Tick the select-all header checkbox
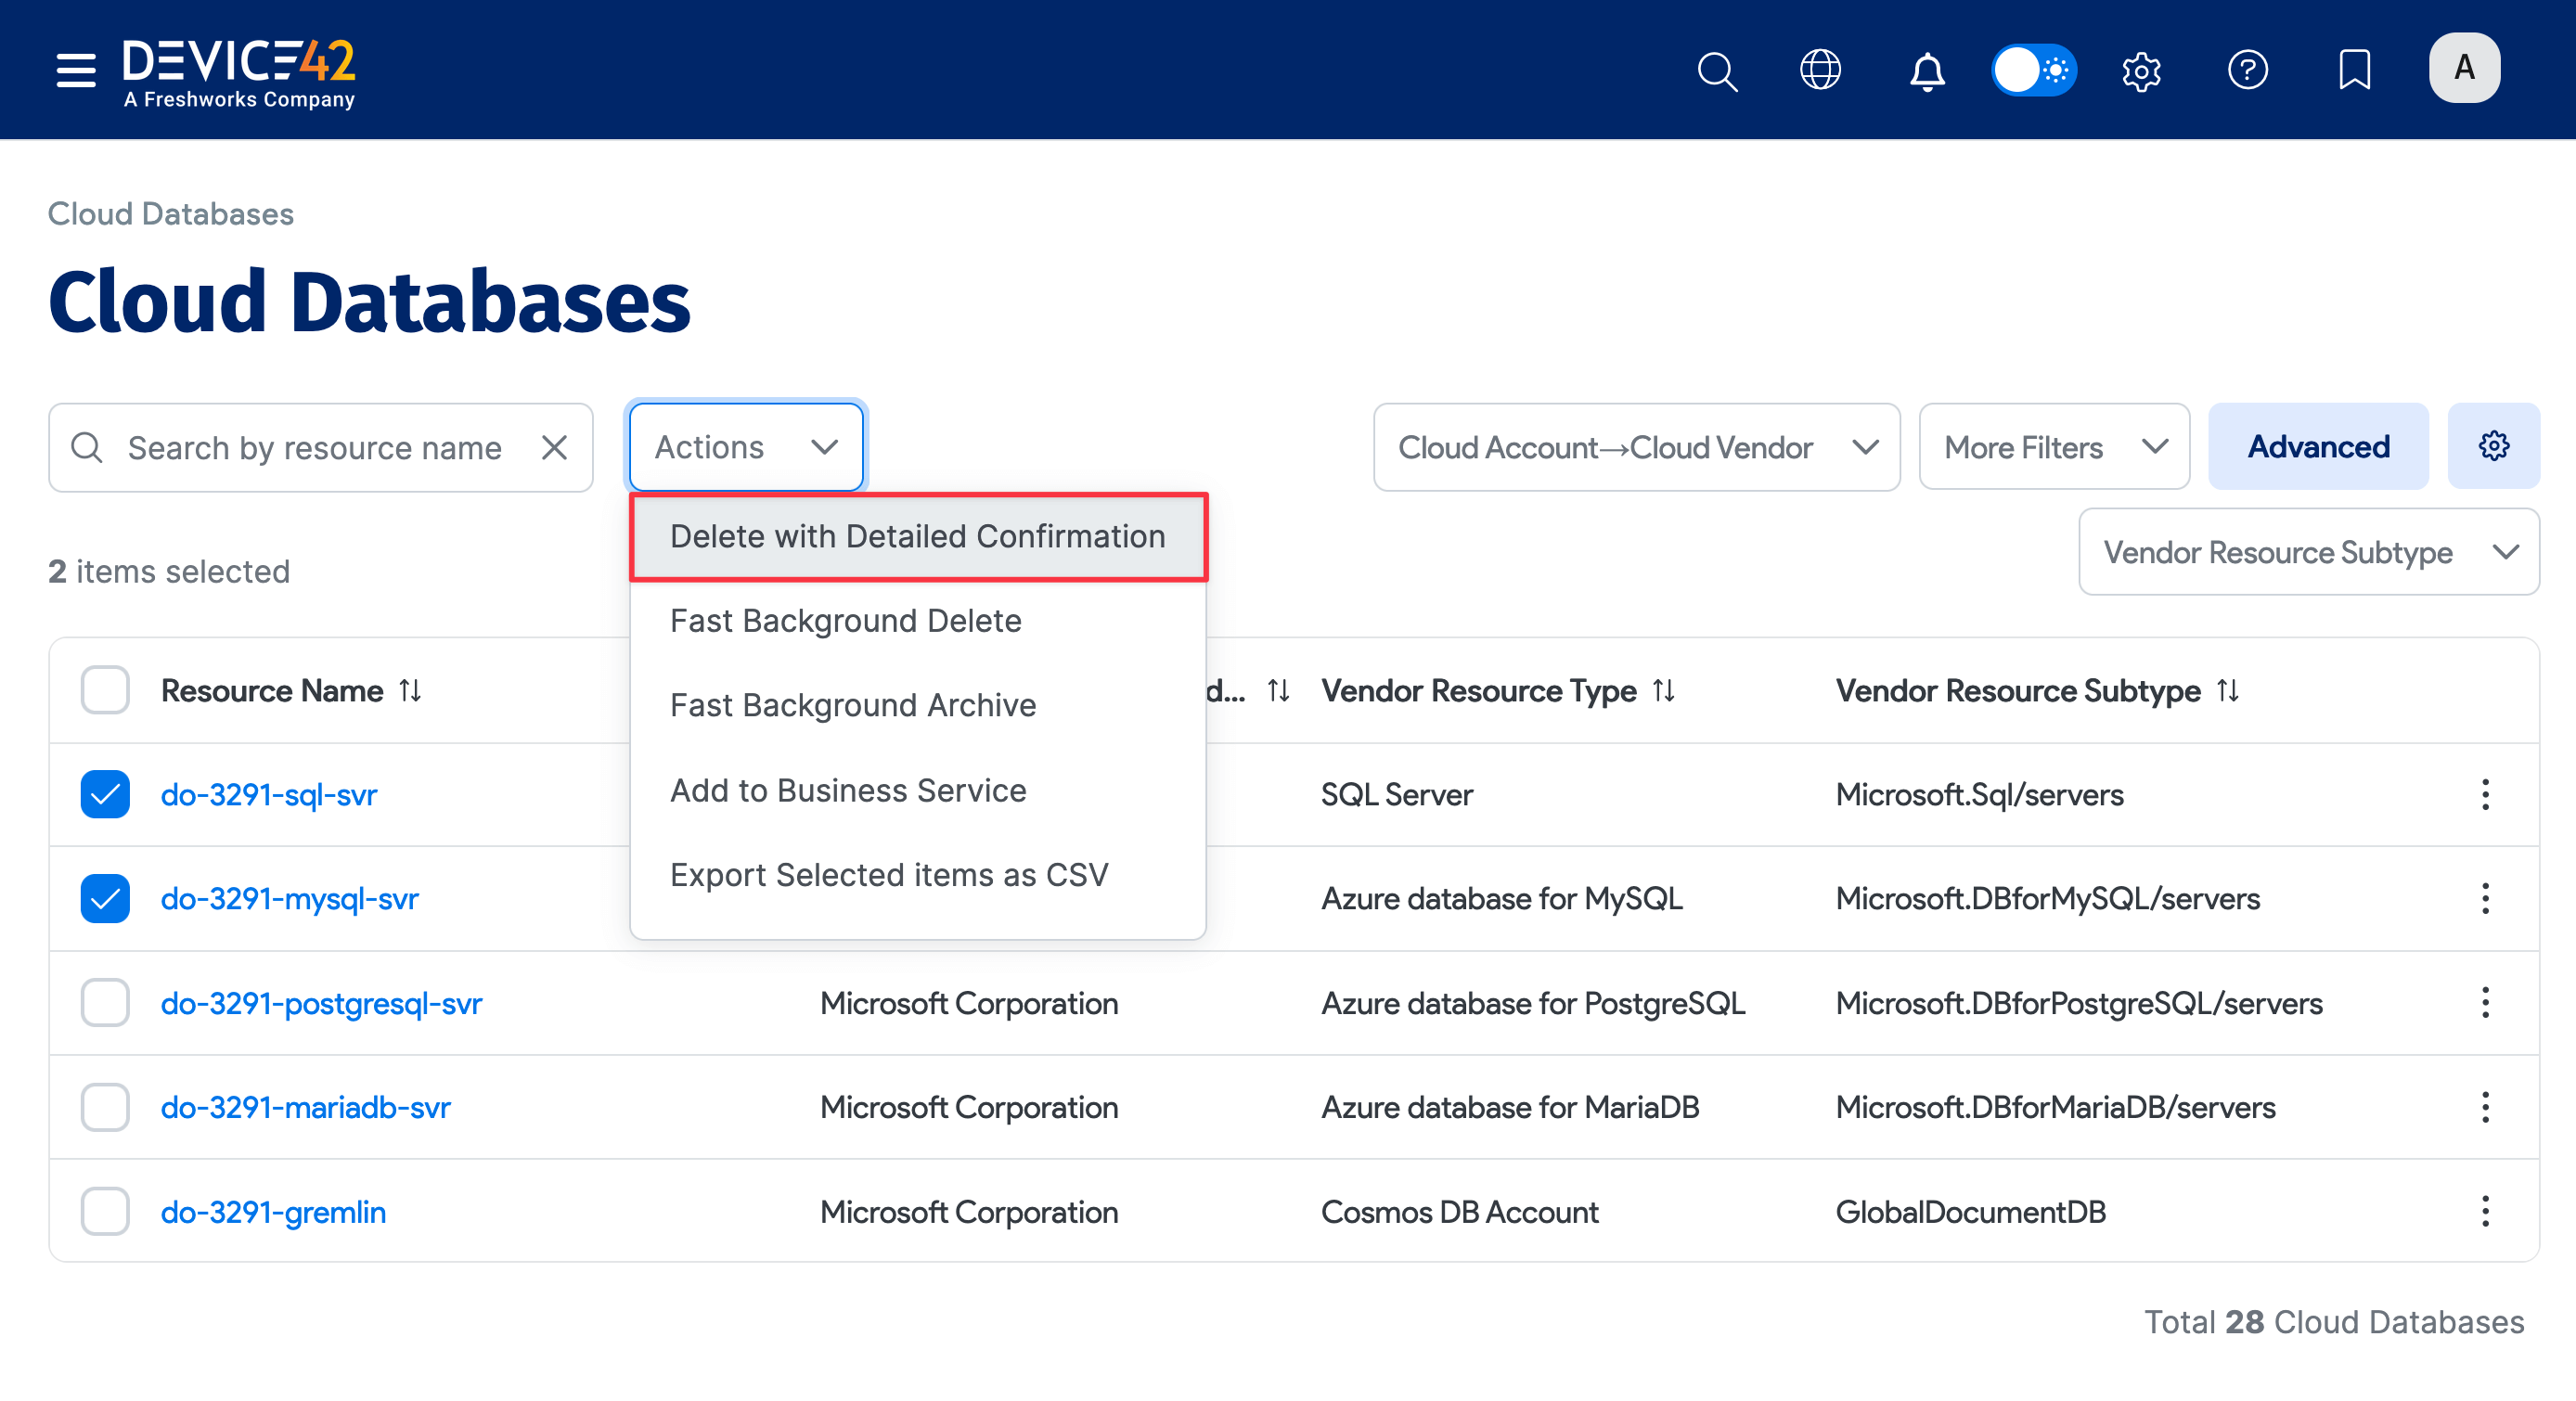The width and height of the screenshot is (2576, 1401). coord(105,690)
